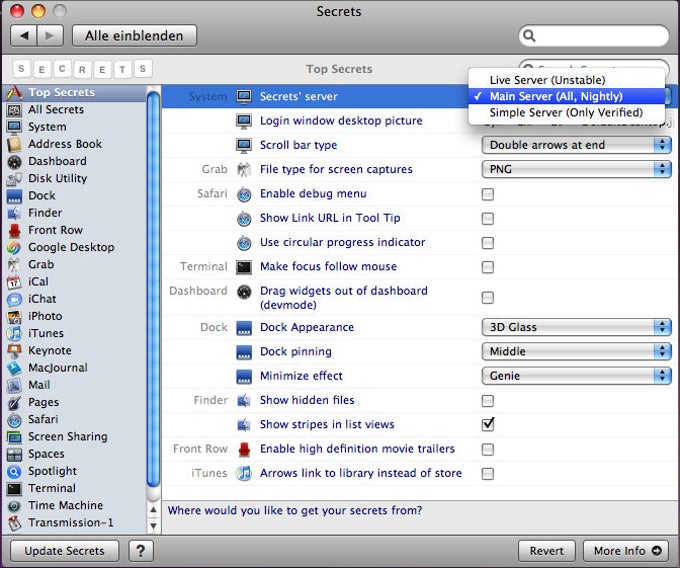Click the Revert button
Screen dimensions: 680x568
tap(546, 551)
